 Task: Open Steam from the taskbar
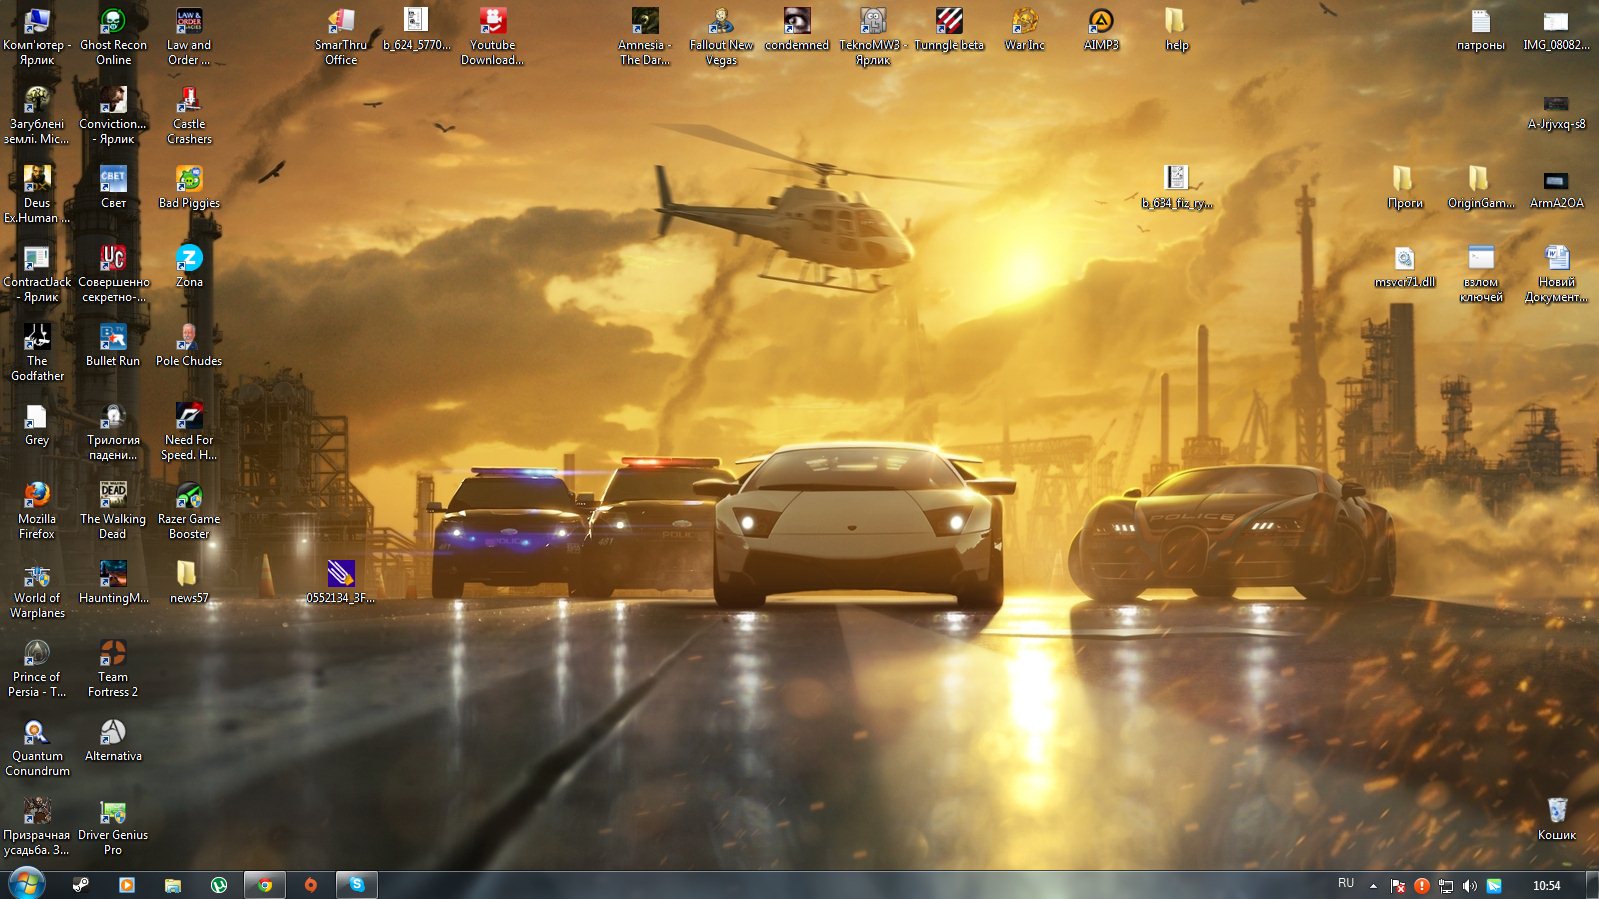click(81, 885)
